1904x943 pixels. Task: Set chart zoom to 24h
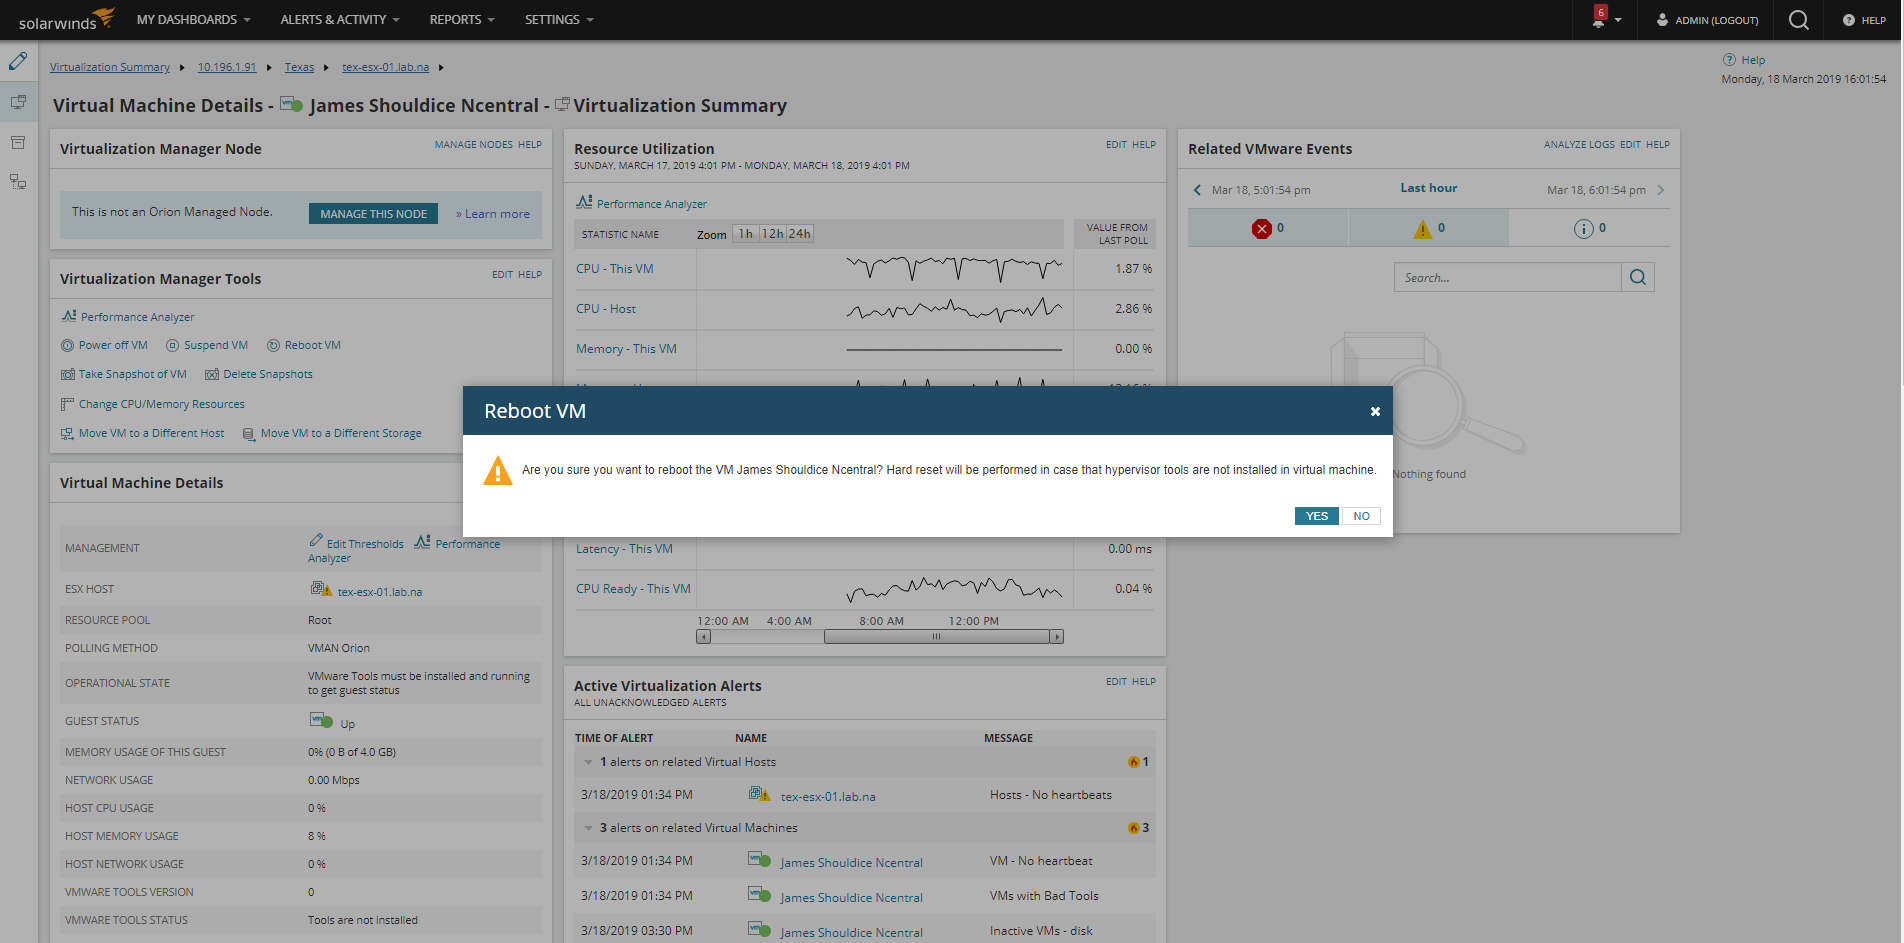[x=799, y=234]
